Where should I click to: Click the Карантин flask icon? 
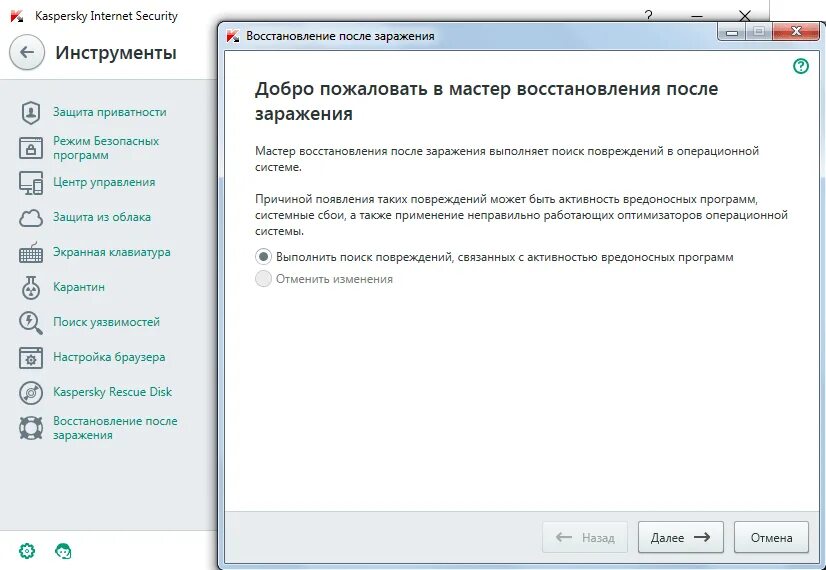pos(31,288)
